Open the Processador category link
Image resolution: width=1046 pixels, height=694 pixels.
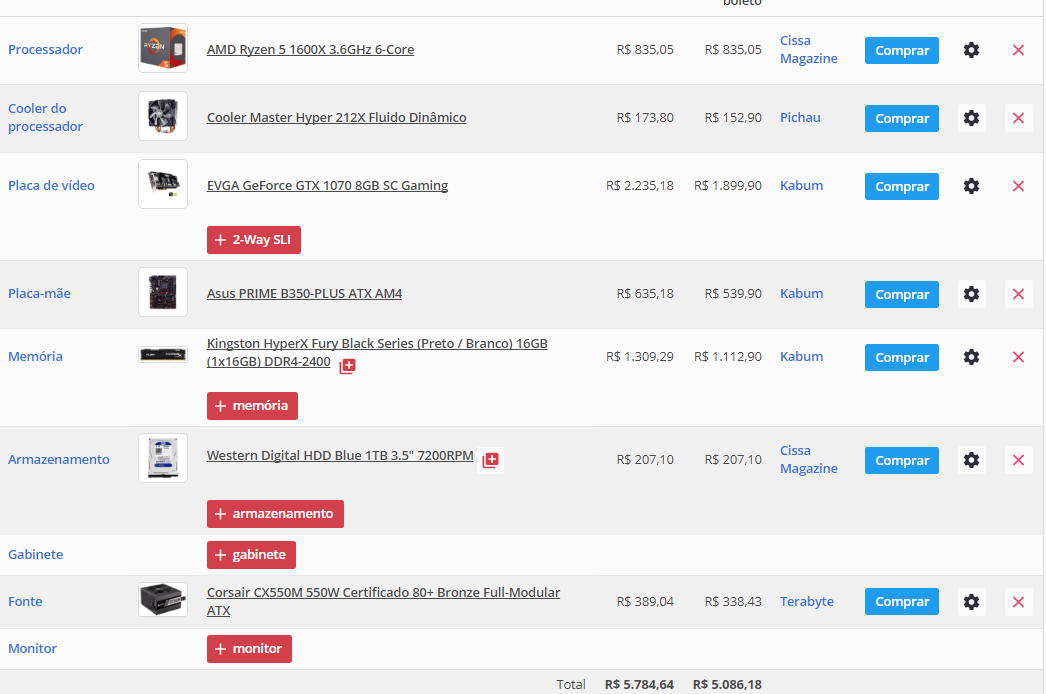point(45,49)
